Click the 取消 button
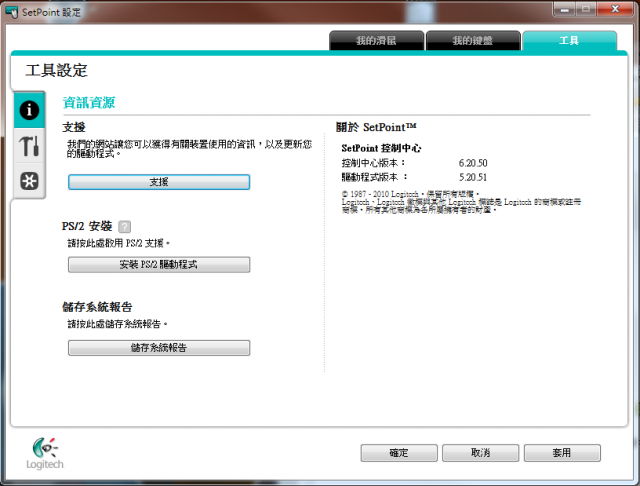Image resolution: width=640 pixels, height=486 pixels. point(480,453)
